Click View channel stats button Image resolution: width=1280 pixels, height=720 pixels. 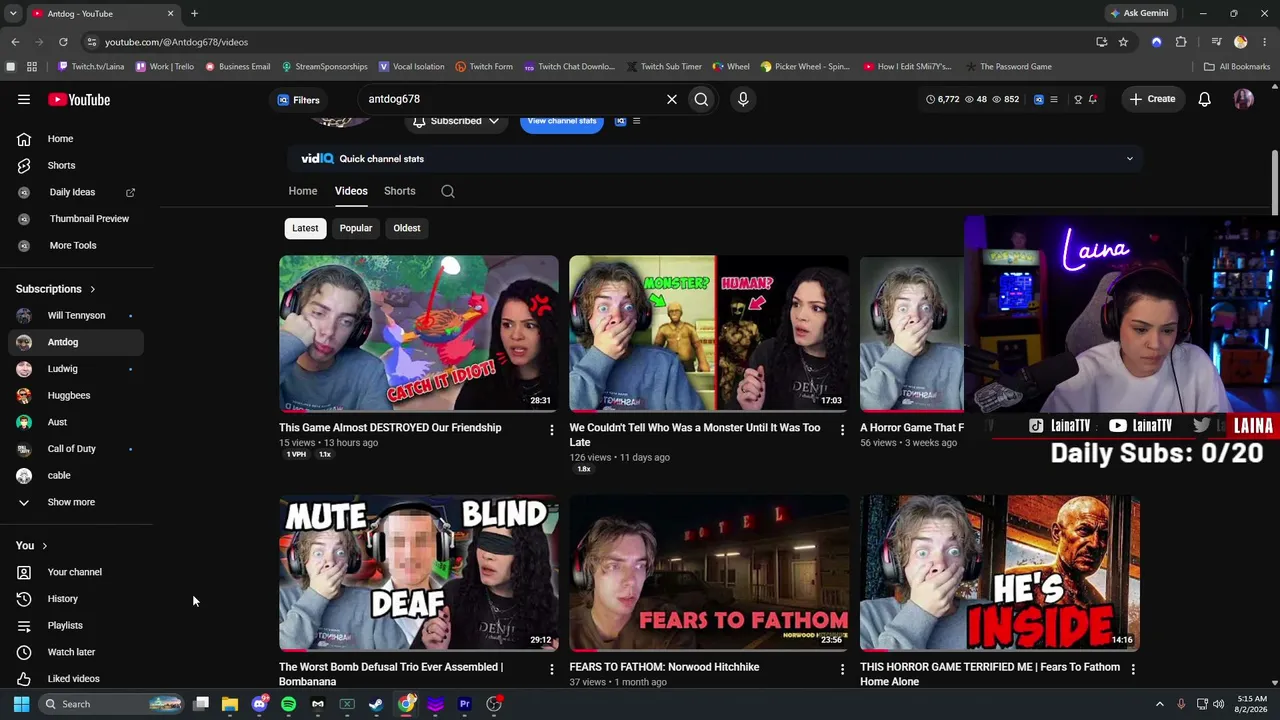tap(562, 121)
